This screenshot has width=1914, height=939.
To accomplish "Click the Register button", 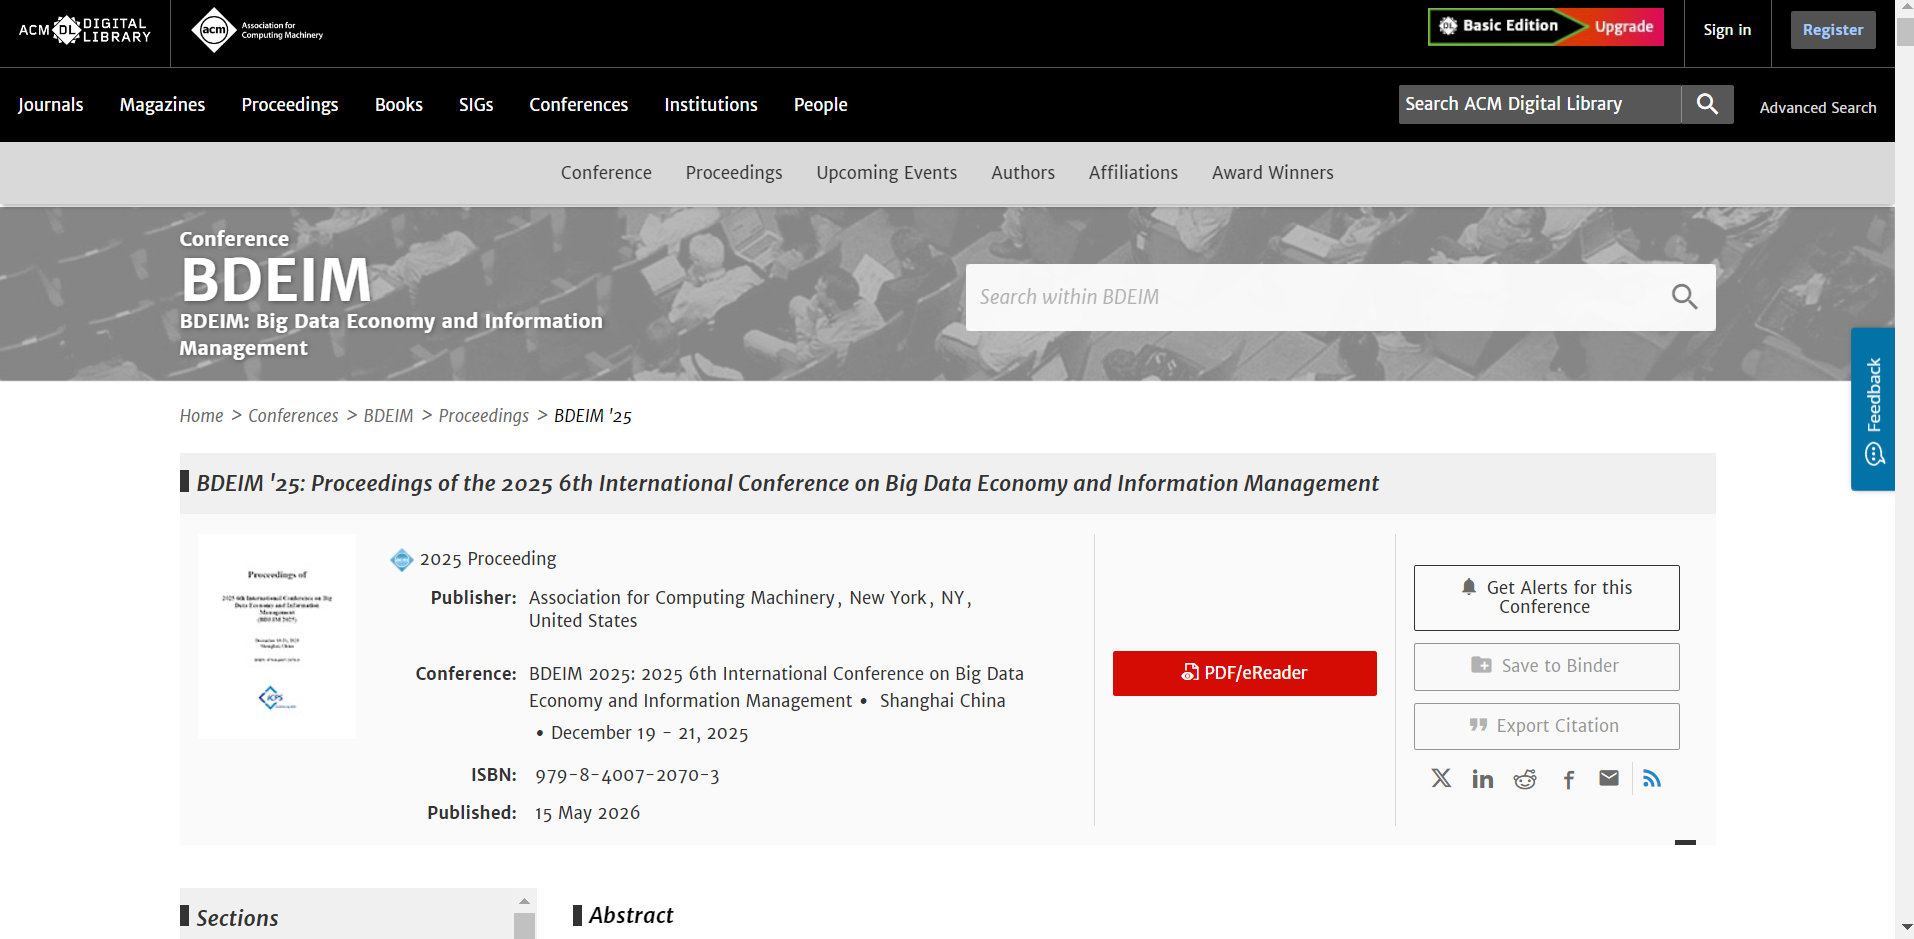I will click(x=1833, y=30).
